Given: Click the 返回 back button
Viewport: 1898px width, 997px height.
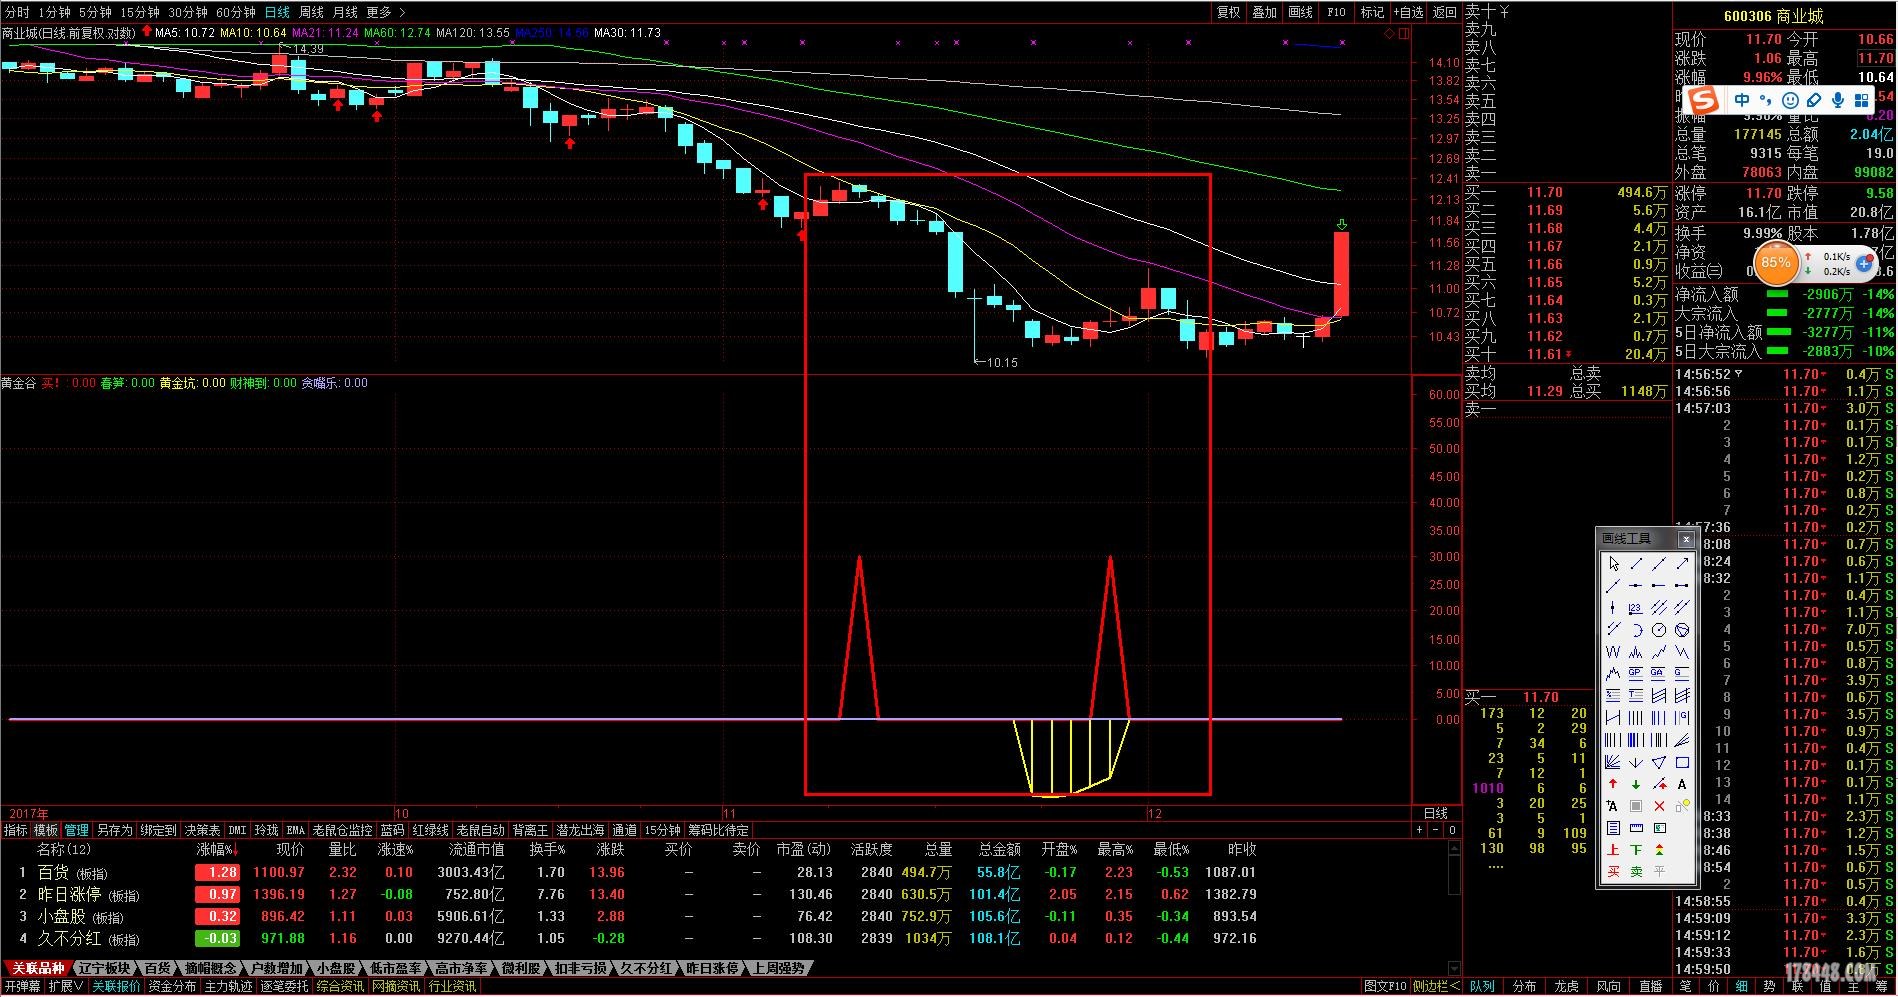Looking at the screenshot, I should [x=1444, y=12].
